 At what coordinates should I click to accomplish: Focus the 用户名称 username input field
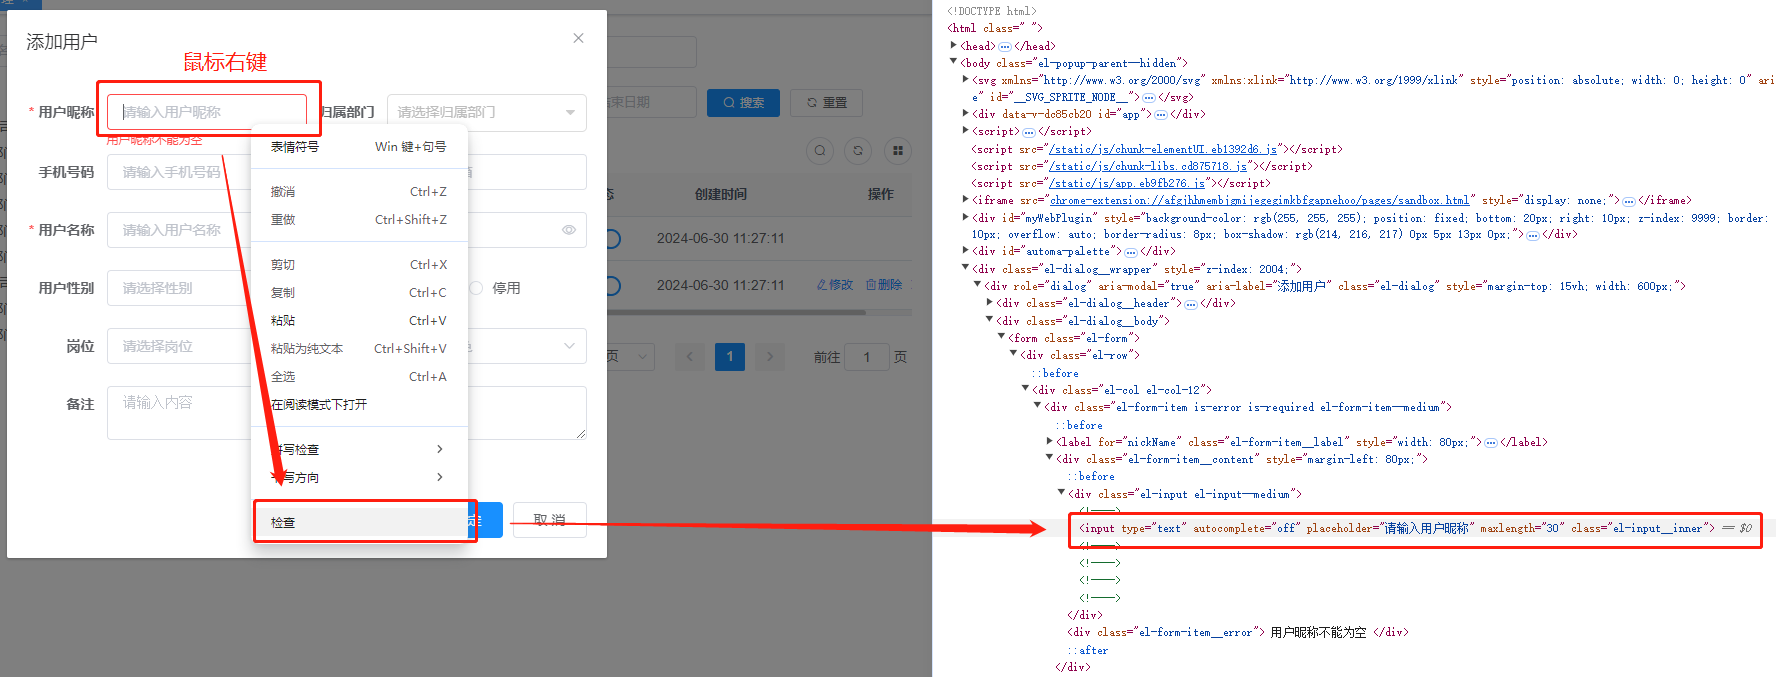click(x=179, y=230)
